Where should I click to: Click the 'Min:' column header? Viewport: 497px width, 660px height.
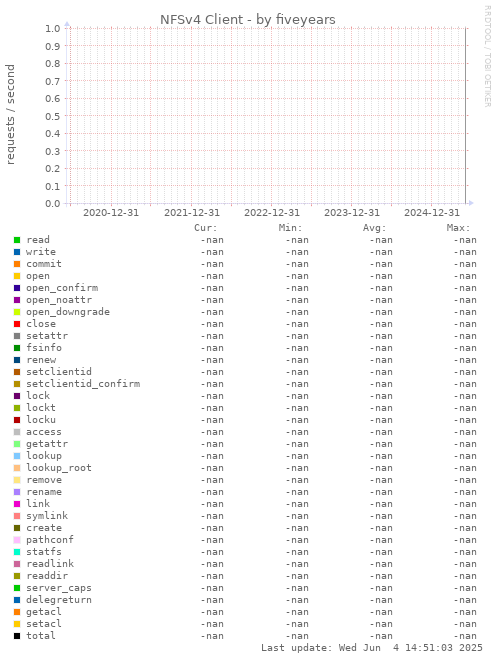pyautogui.click(x=290, y=228)
